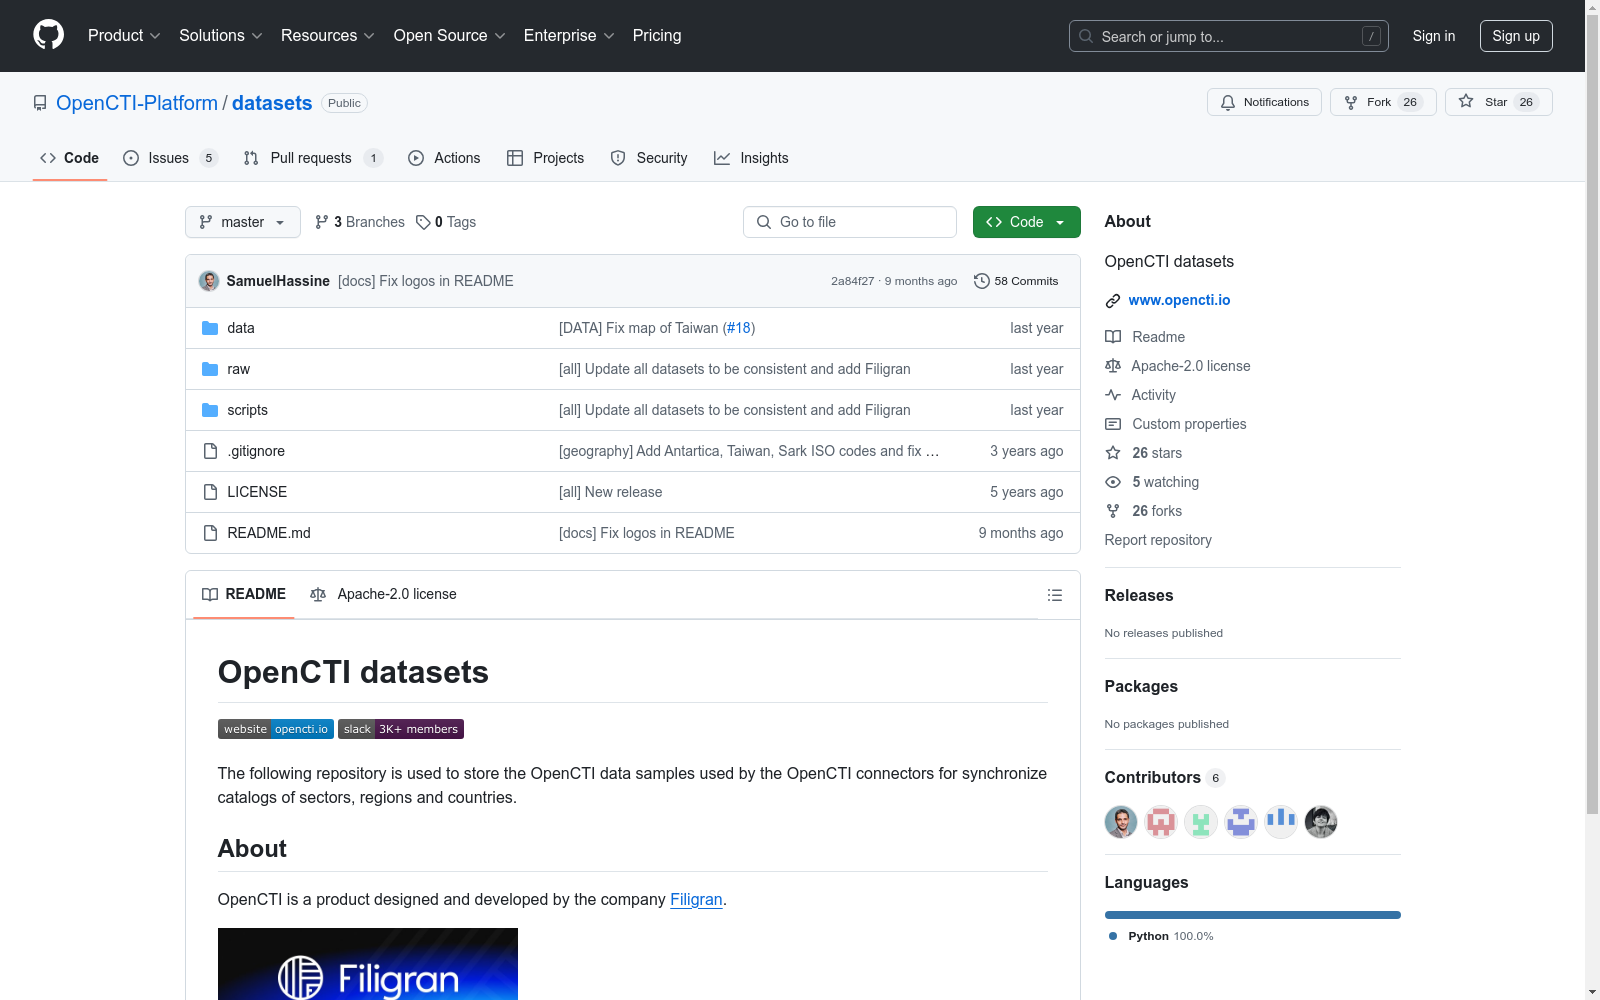Star the datasets repository

click(x=1498, y=102)
